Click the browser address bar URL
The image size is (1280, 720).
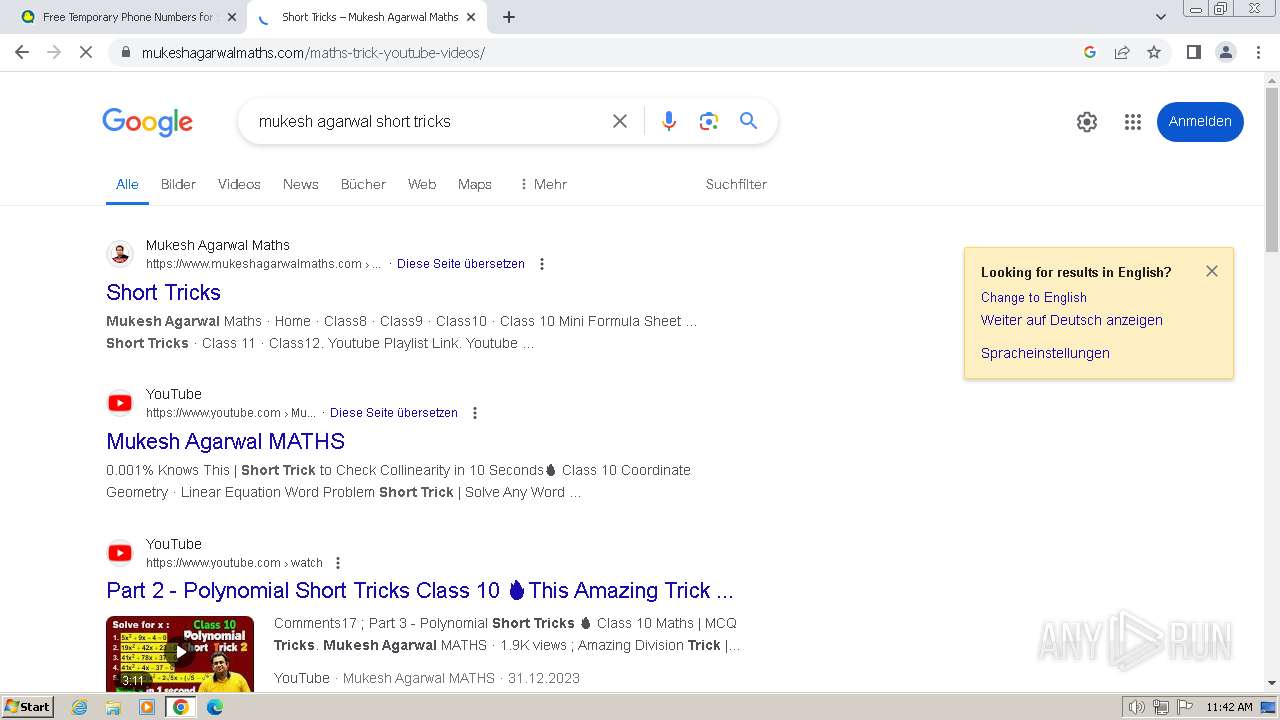(313, 52)
